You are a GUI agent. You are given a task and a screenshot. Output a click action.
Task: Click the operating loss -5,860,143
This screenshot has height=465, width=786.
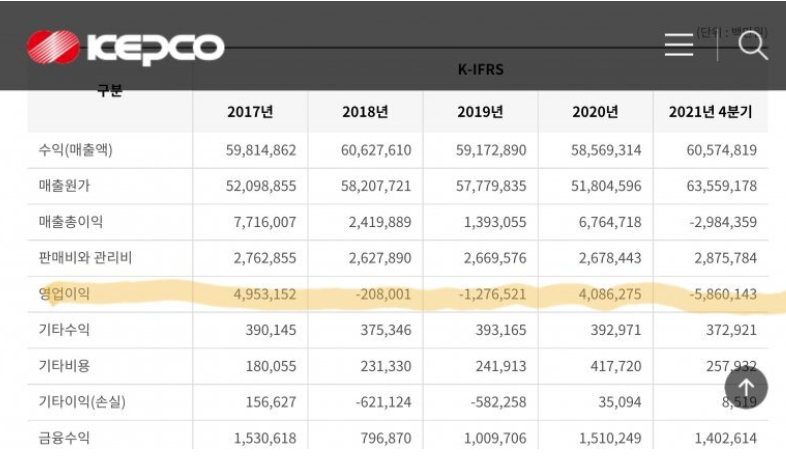(x=723, y=295)
